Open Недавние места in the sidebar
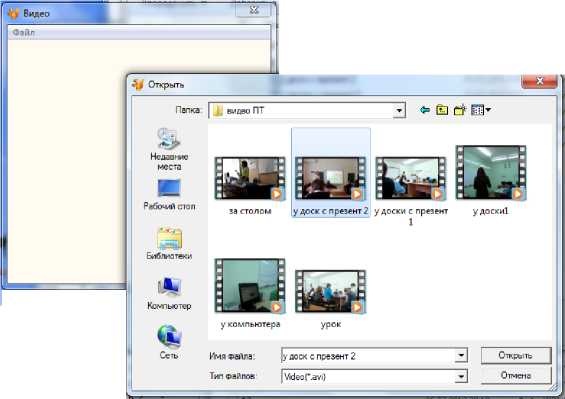The image size is (565, 399). point(169,149)
